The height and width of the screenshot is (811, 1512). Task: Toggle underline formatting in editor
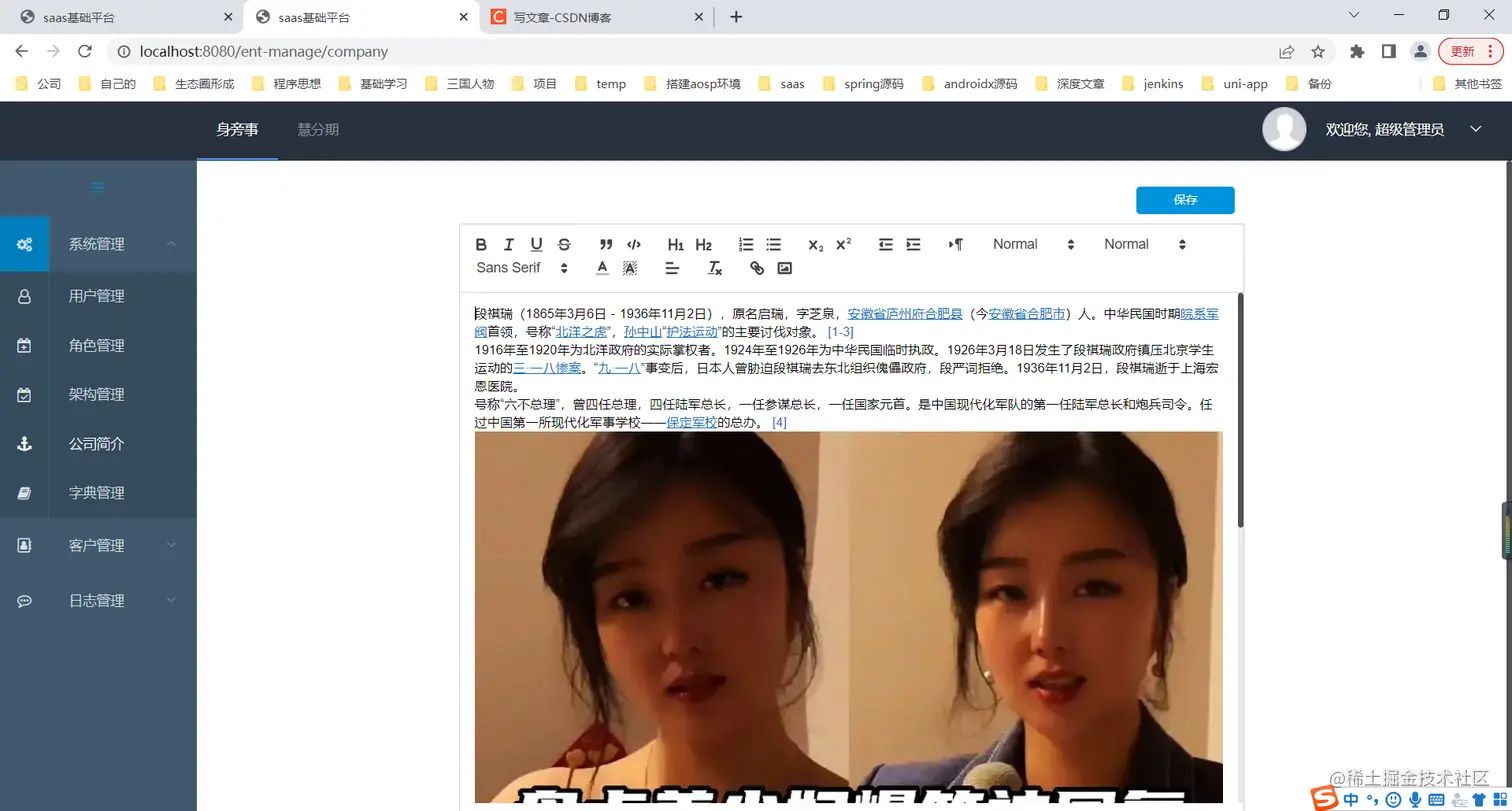pyautogui.click(x=536, y=245)
